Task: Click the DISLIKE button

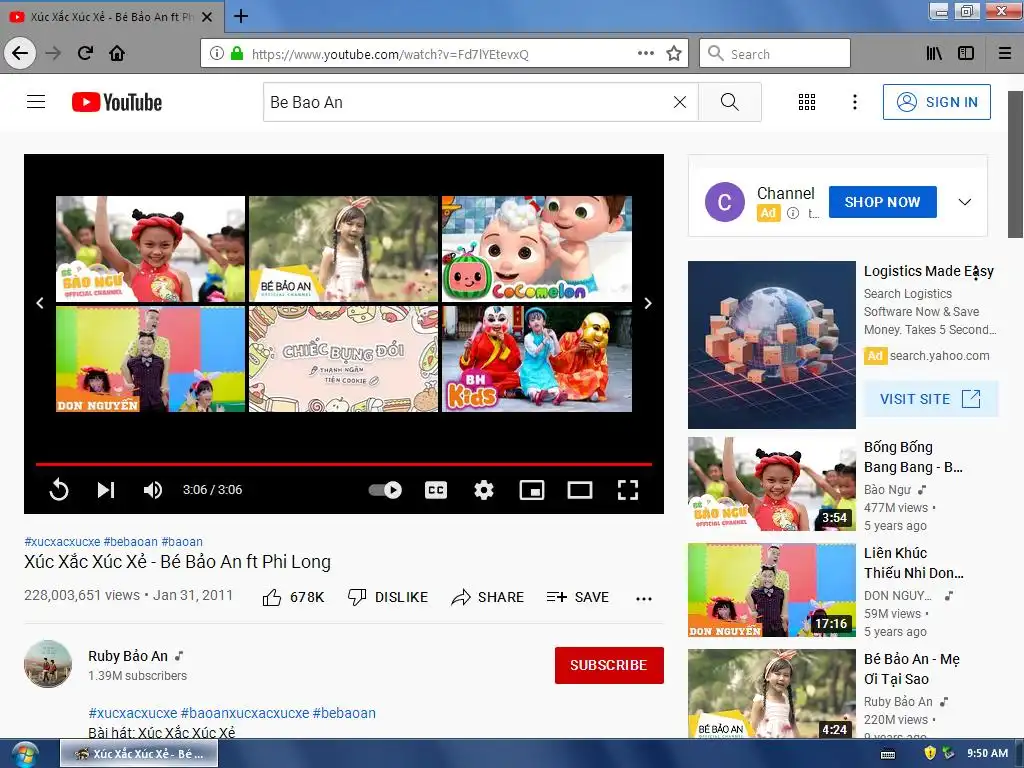Action: [x=388, y=597]
